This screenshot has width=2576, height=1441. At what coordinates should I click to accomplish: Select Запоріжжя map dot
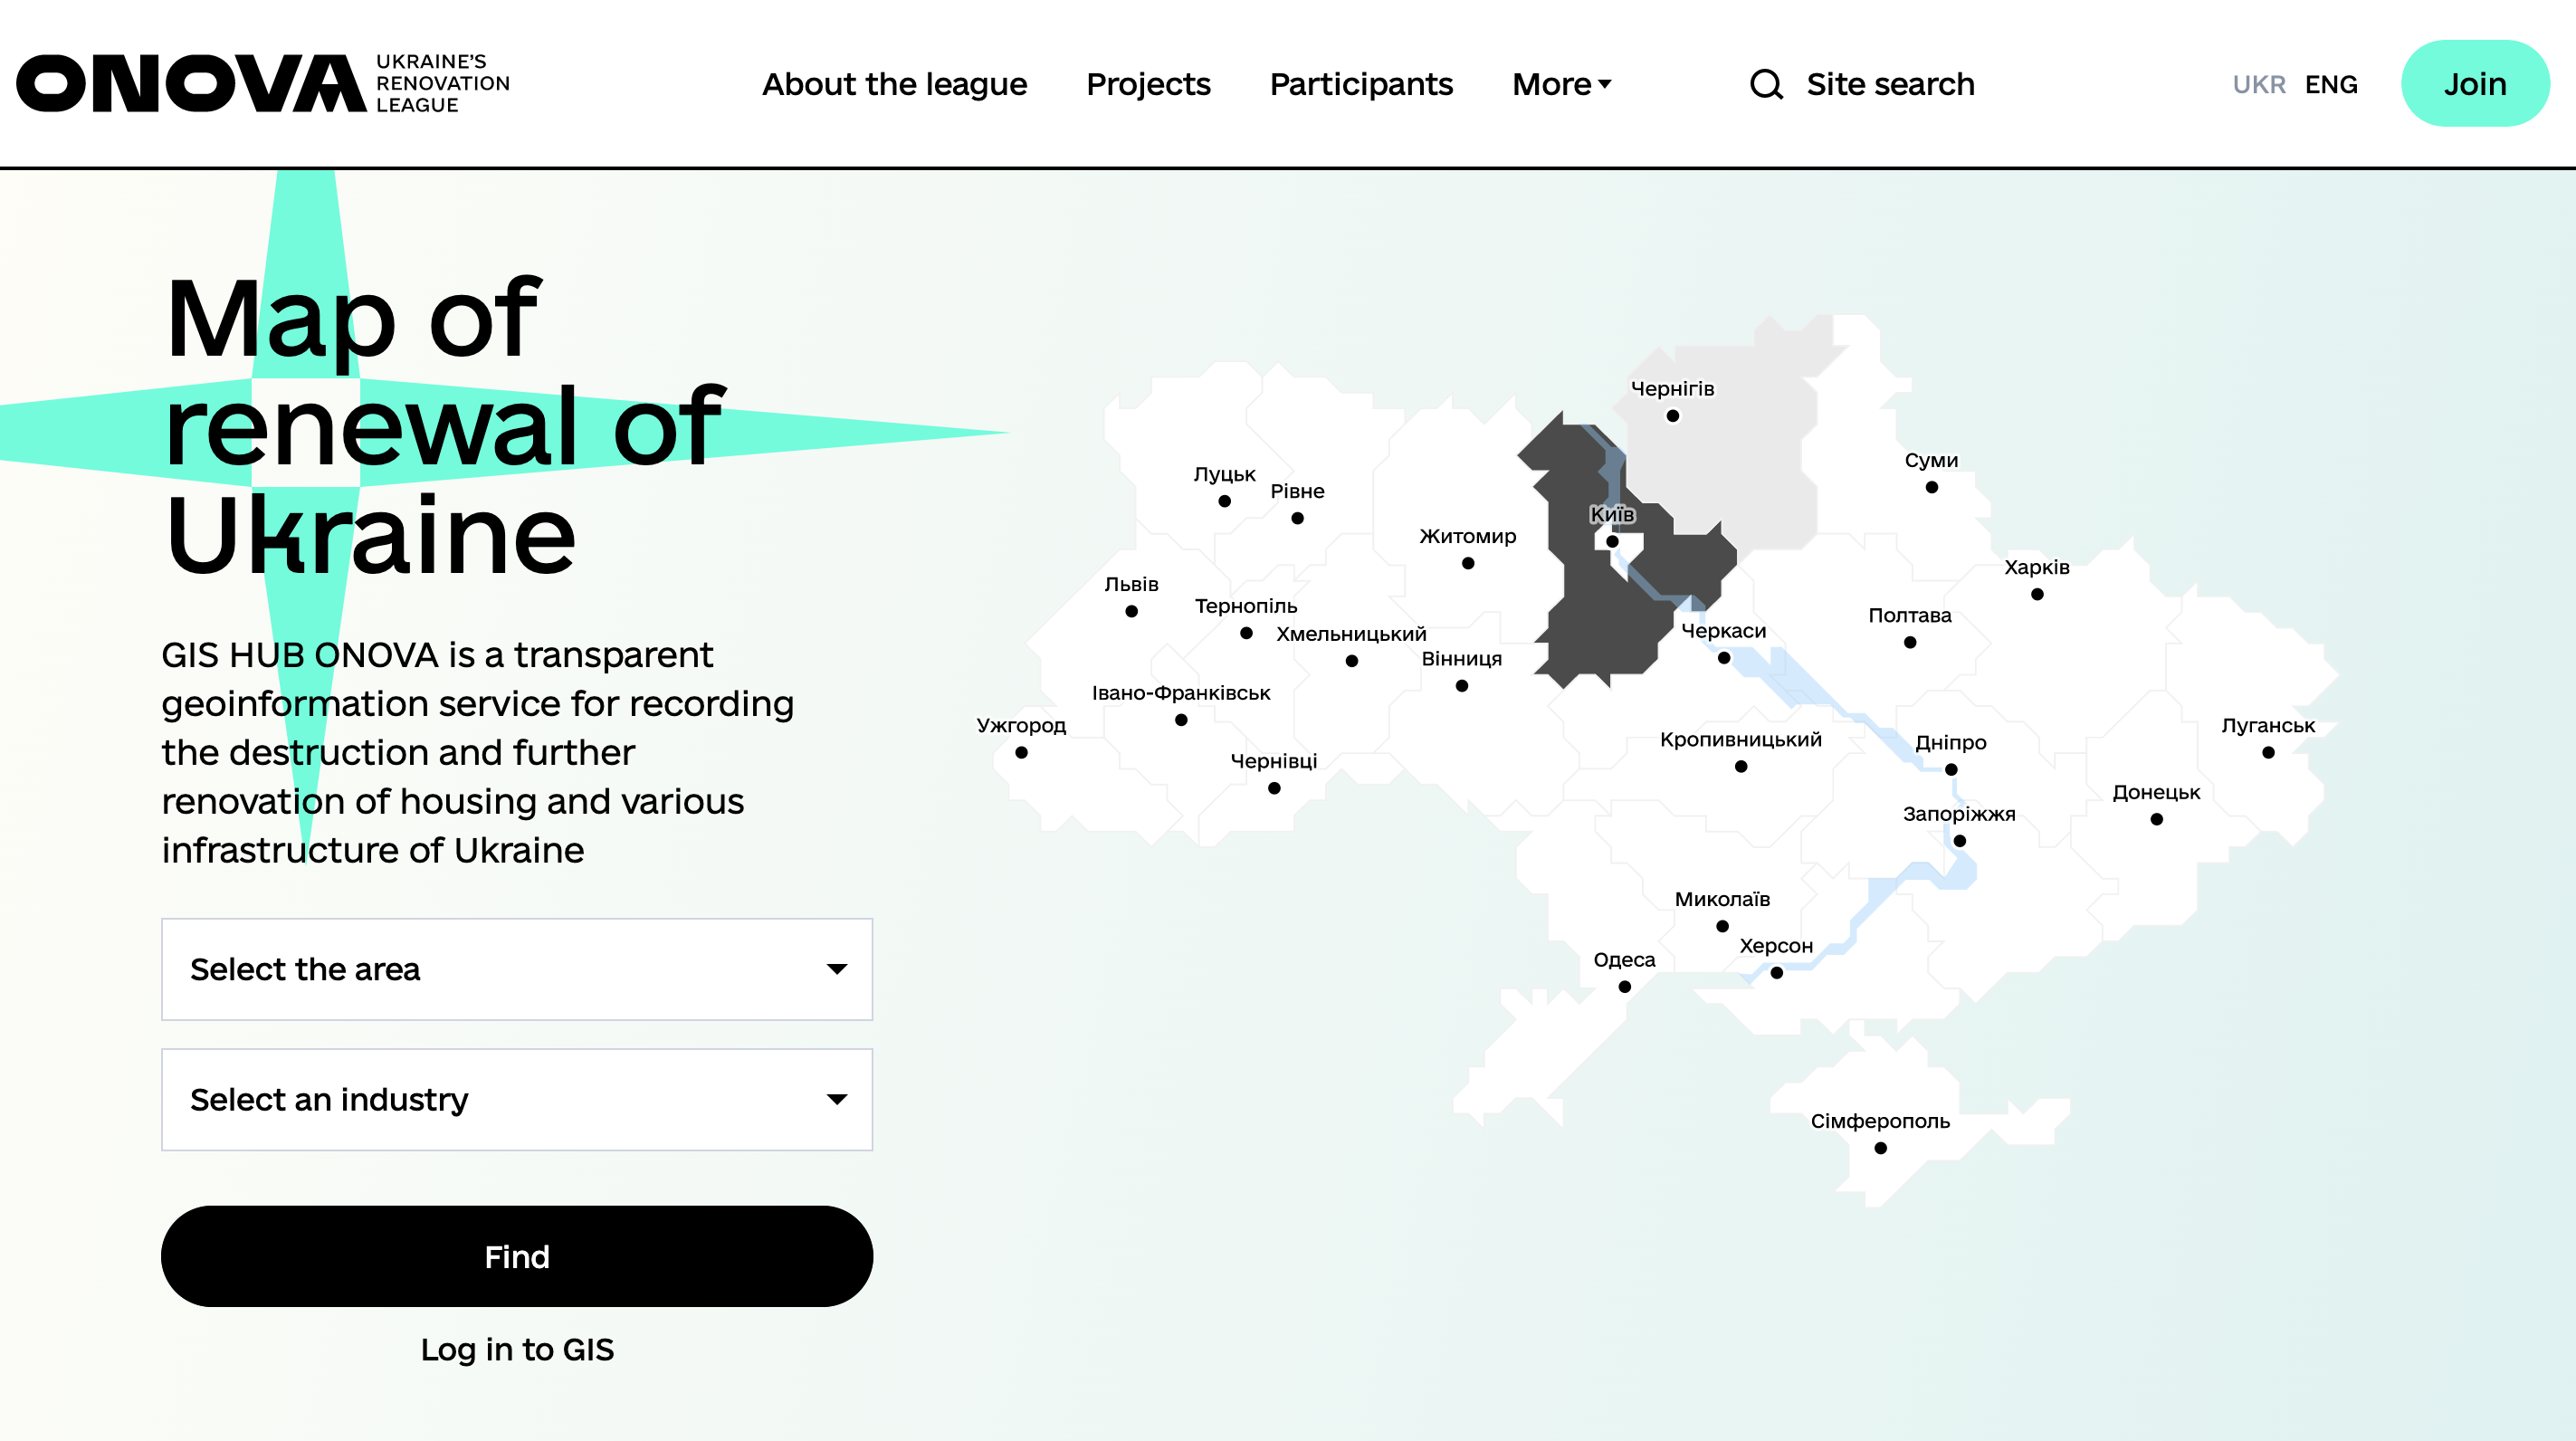[x=1960, y=841]
